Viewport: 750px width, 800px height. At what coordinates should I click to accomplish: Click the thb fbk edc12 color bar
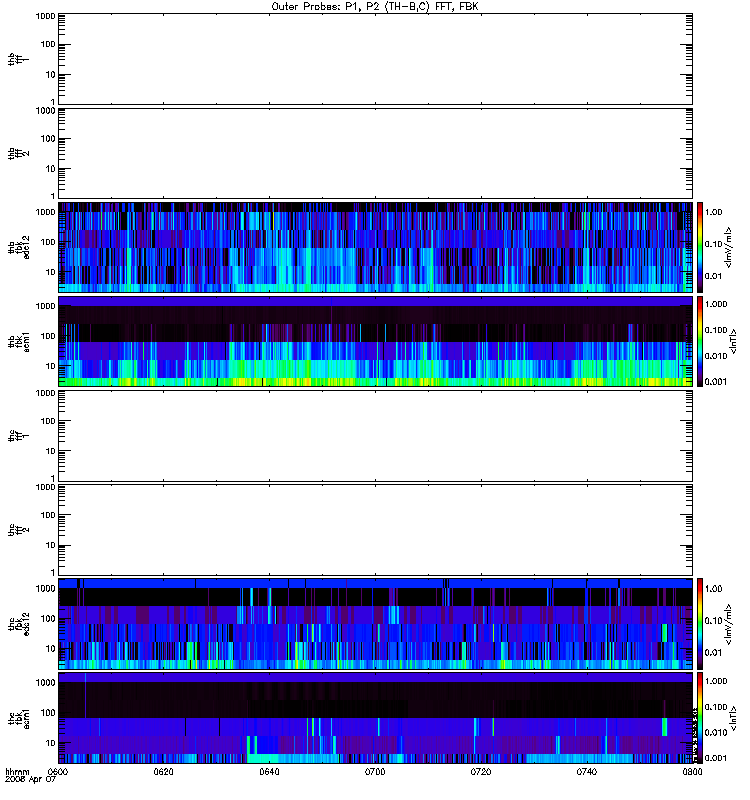coord(700,247)
